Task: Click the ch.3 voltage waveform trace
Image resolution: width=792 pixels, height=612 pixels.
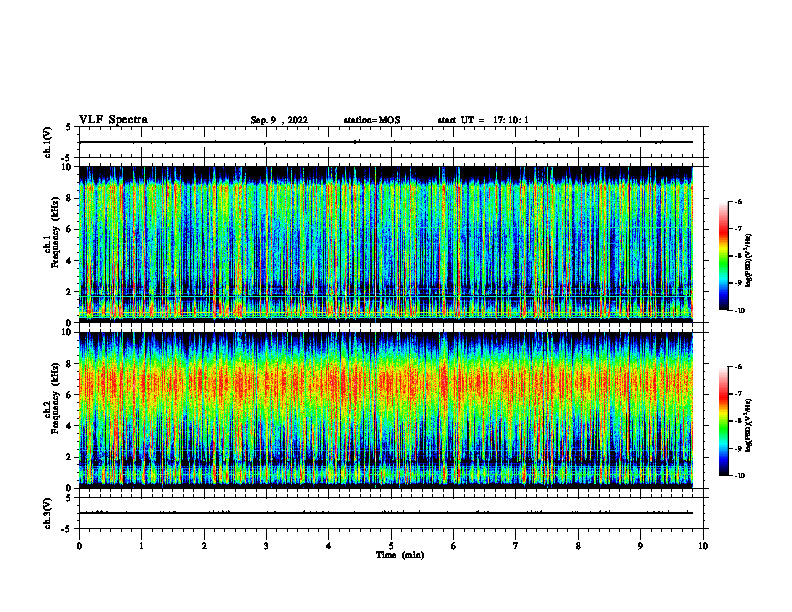Action: (386, 513)
